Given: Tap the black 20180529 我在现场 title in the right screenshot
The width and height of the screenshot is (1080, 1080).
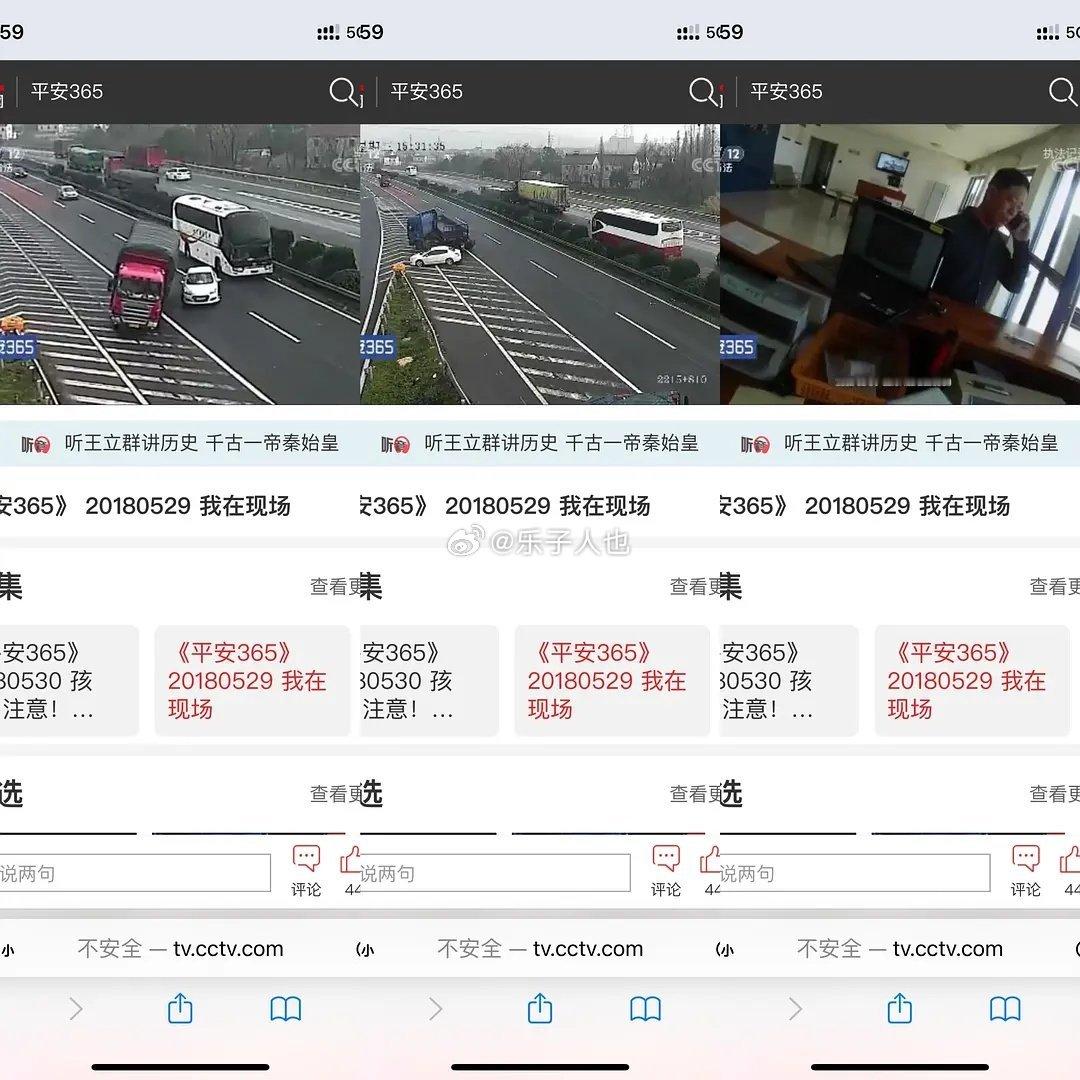Looking at the screenshot, I should point(907,506).
